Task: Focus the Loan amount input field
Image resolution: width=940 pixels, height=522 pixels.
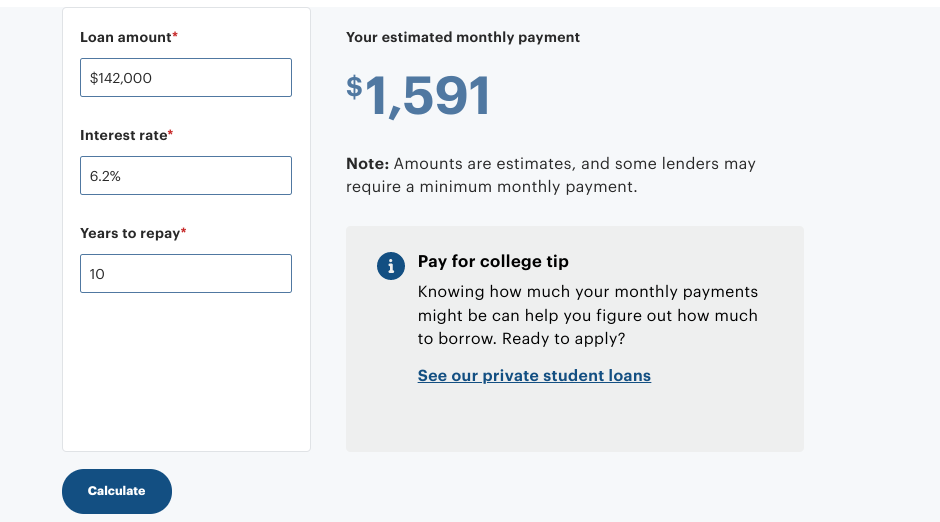Action: pos(186,78)
